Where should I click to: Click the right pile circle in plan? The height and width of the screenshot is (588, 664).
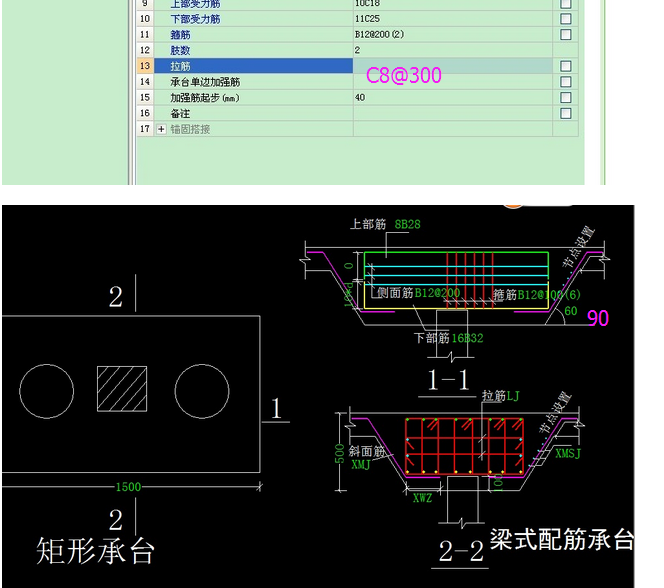coord(202,391)
